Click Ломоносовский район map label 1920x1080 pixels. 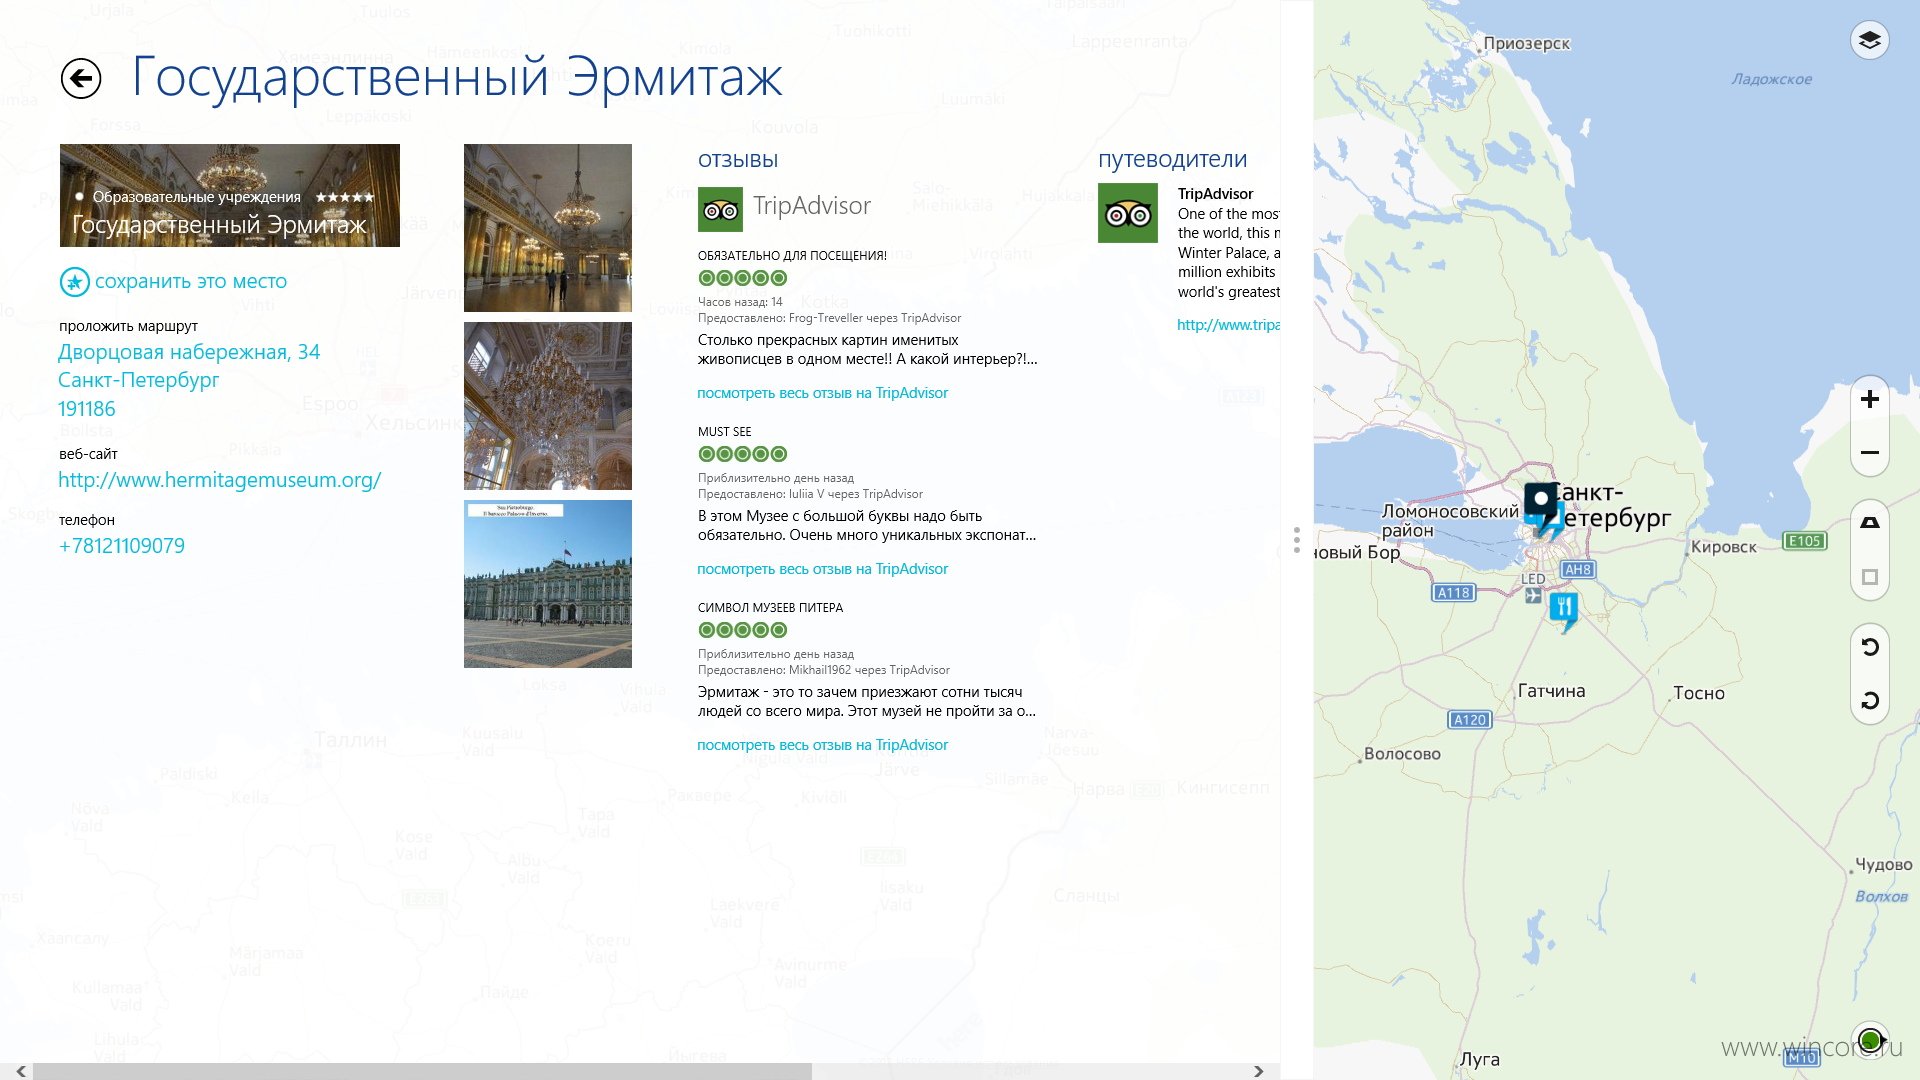point(1450,521)
